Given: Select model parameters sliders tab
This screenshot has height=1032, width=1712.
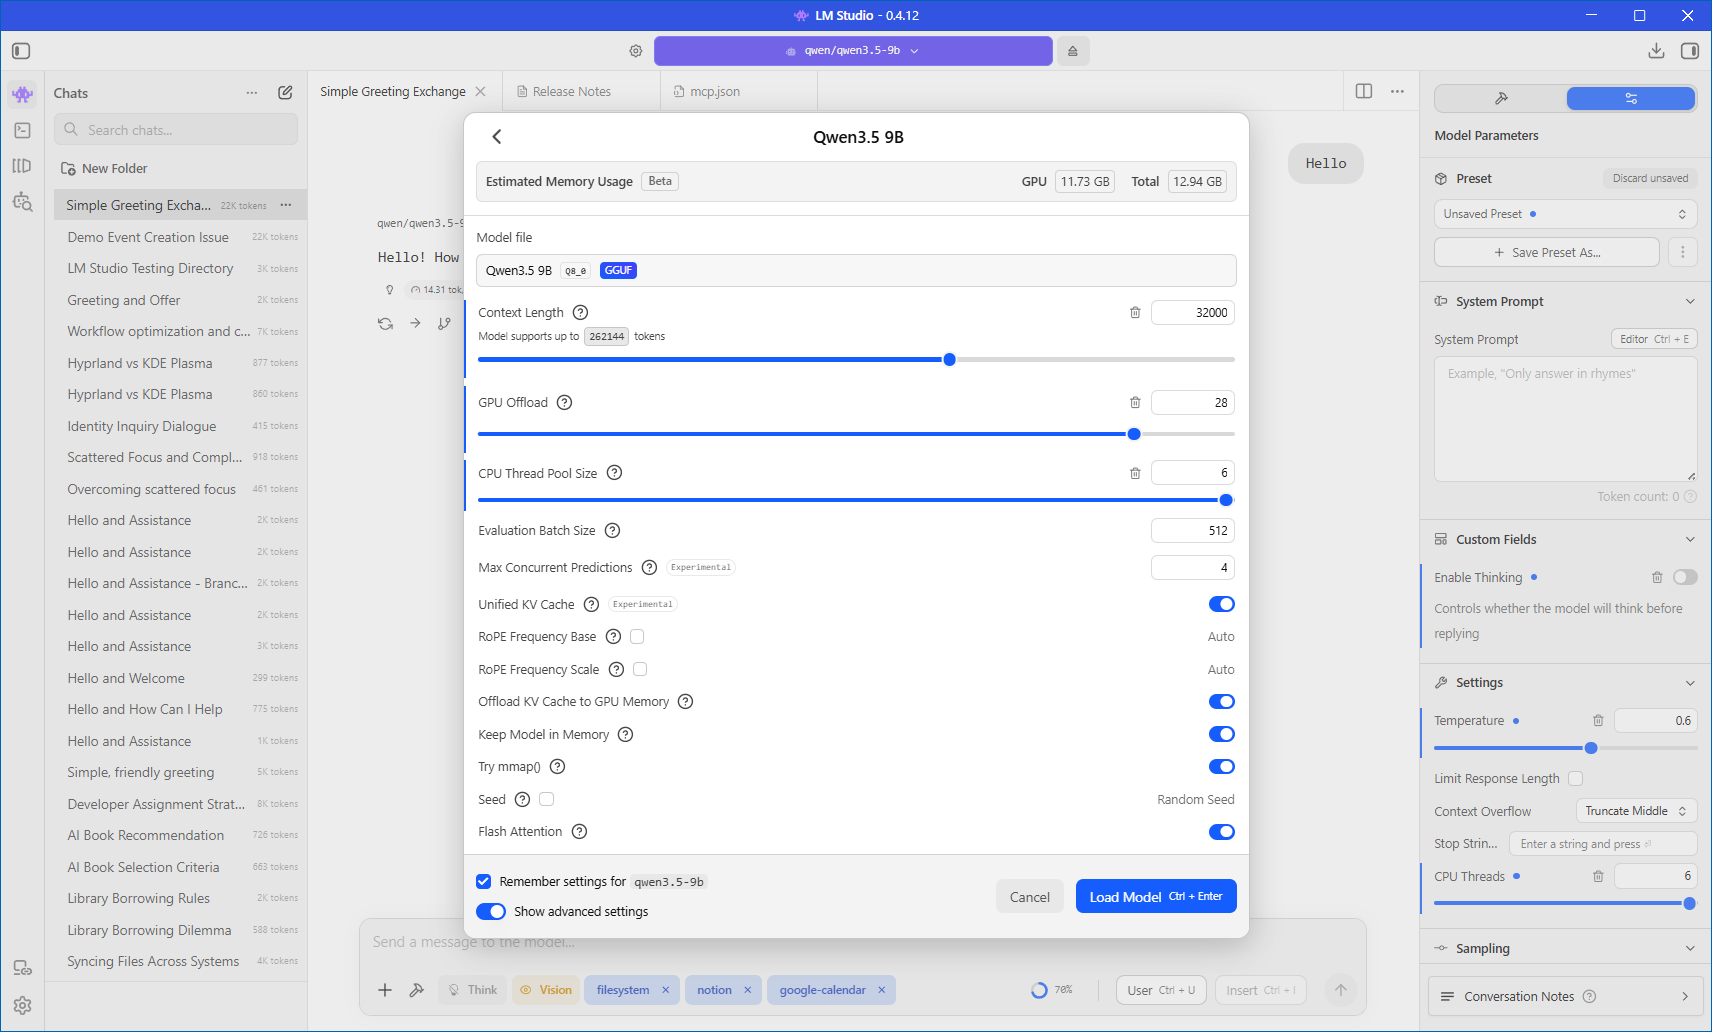Looking at the screenshot, I should [1631, 98].
